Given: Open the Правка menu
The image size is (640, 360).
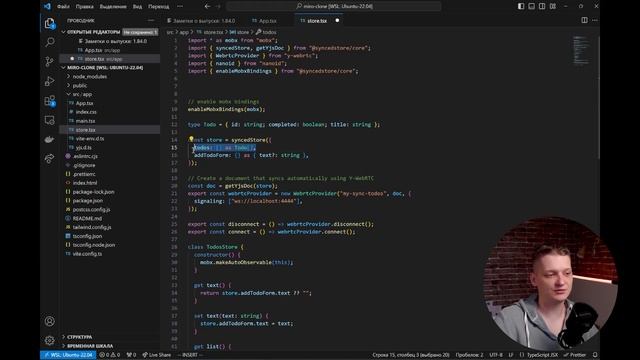Looking at the screenshot, I should pos(84,7).
